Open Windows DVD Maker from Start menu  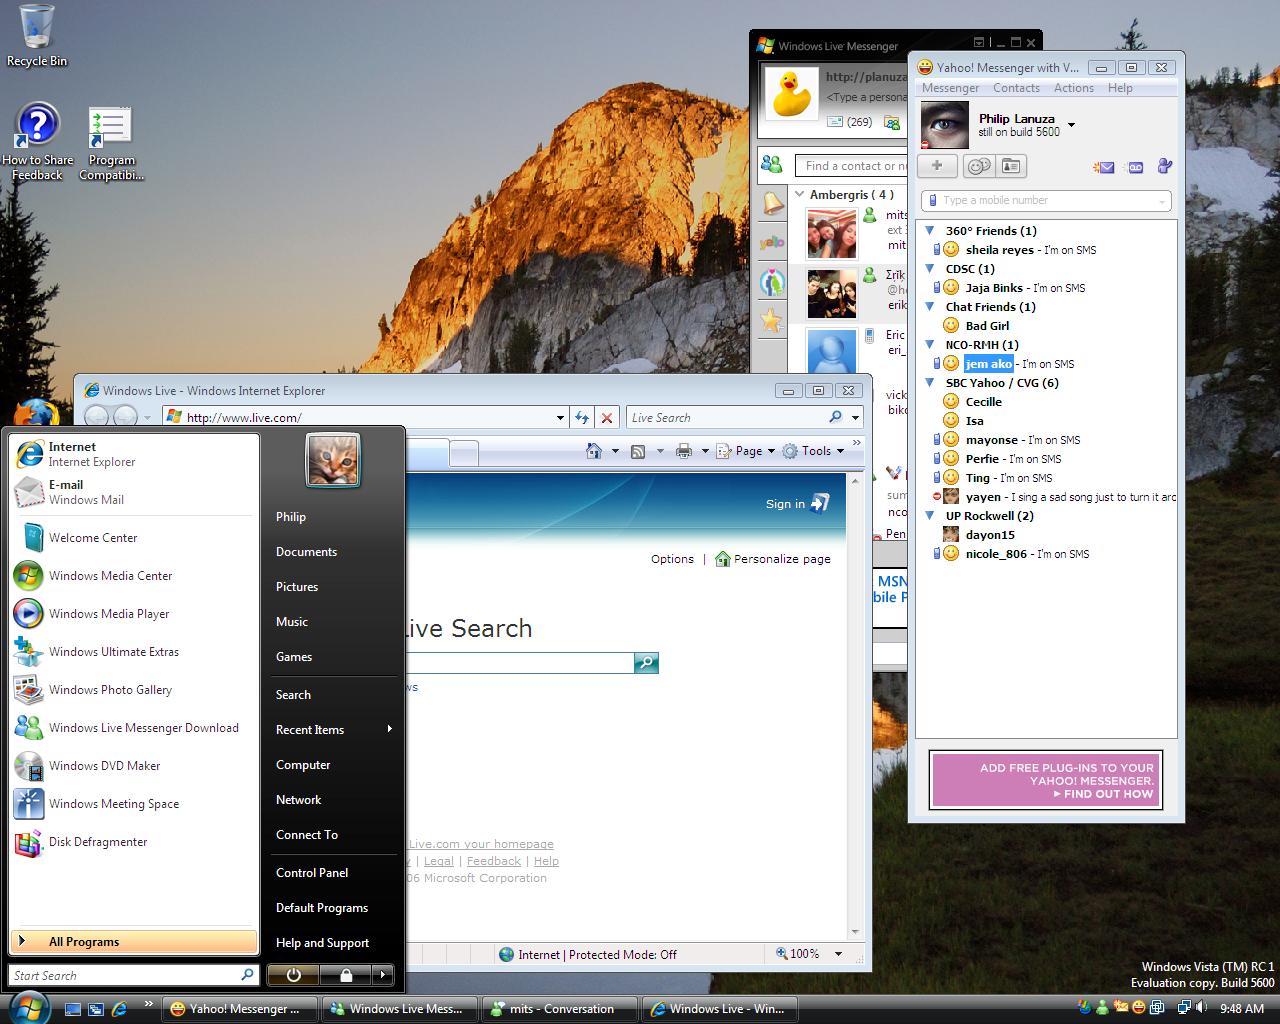(x=104, y=765)
